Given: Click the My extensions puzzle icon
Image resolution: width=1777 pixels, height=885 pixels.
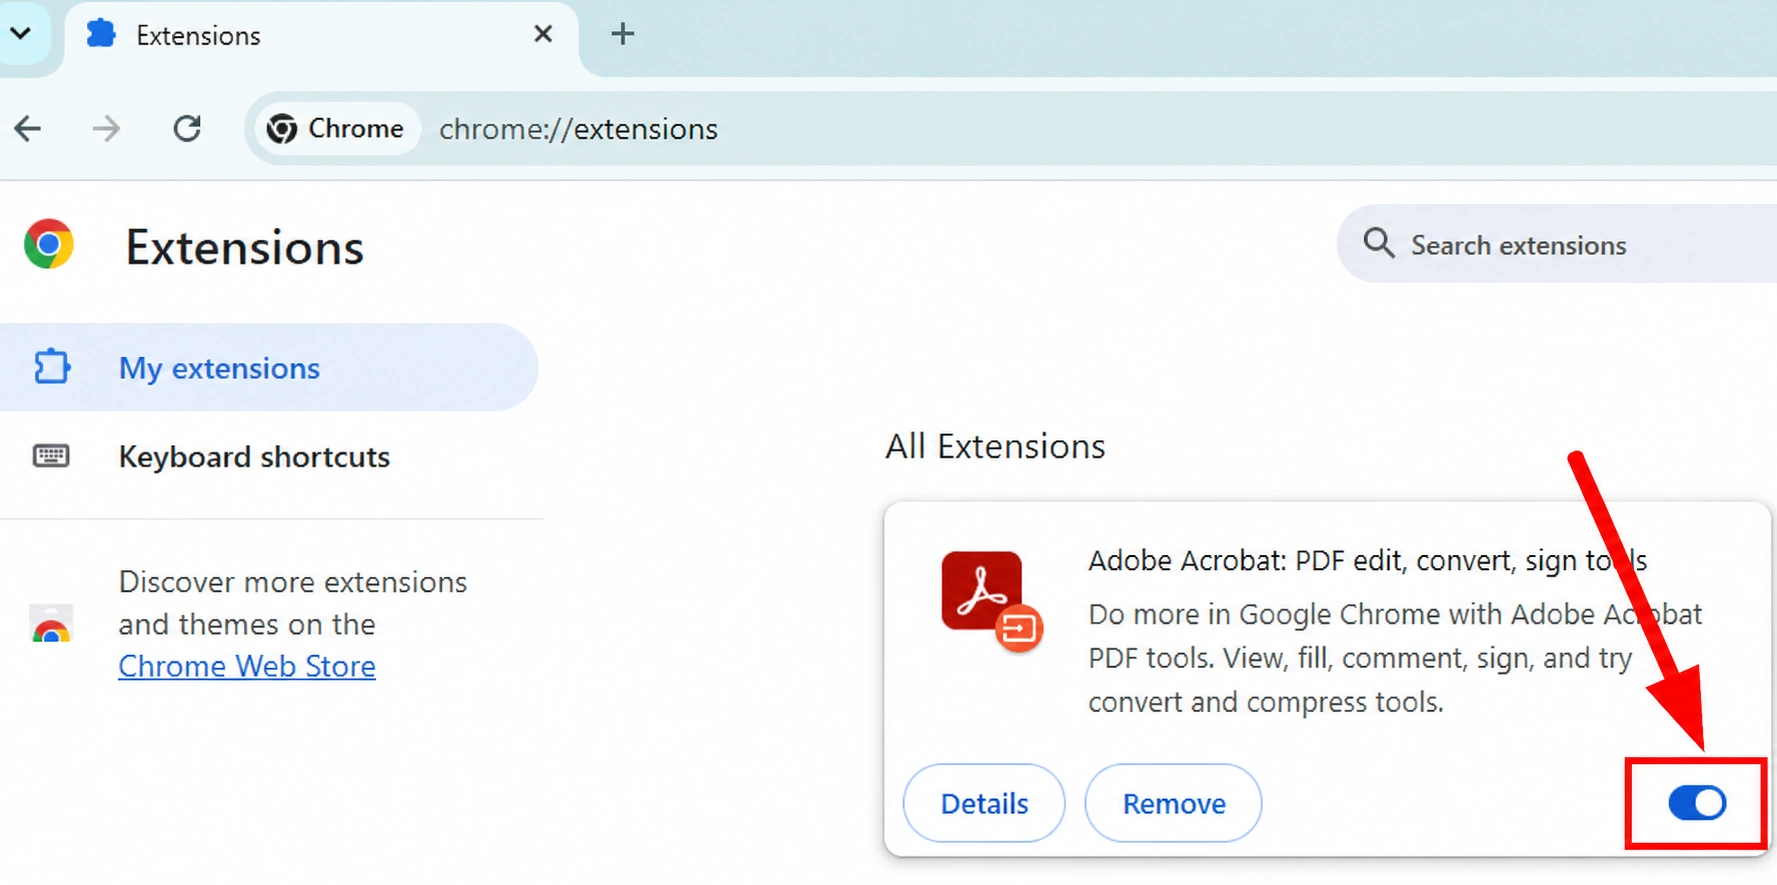Looking at the screenshot, I should tap(52, 367).
